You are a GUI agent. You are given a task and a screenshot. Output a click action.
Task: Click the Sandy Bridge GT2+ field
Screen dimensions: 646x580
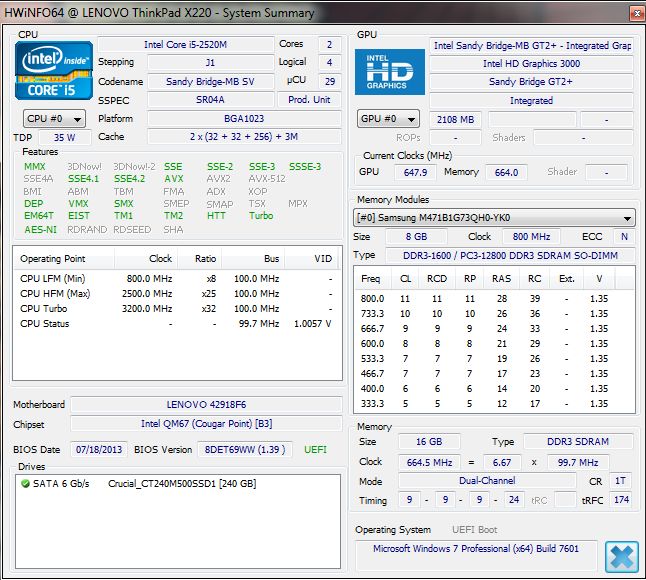tap(531, 82)
